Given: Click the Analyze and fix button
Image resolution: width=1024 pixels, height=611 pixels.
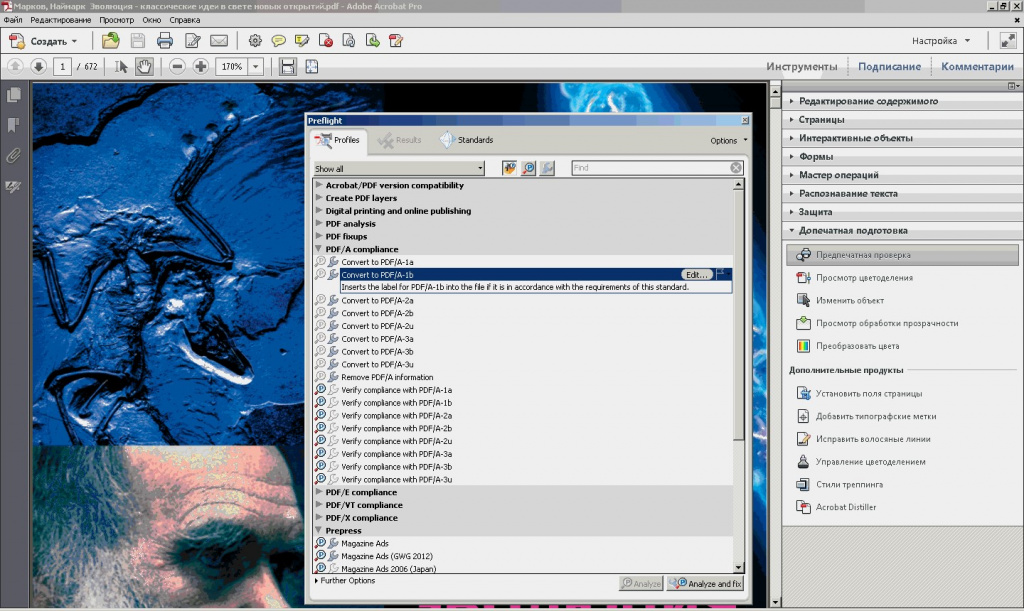Looking at the screenshot, I should click(x=705, y=584).
